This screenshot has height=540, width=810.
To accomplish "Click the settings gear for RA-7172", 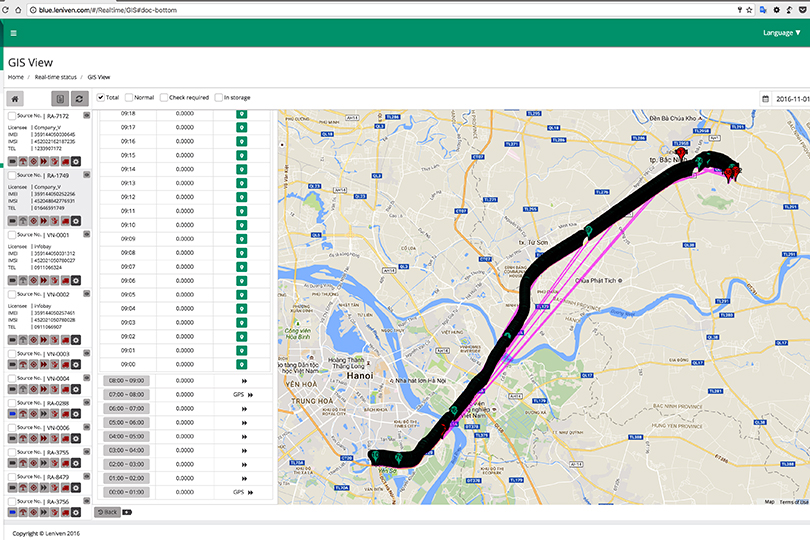I will pyautogui.click(x=76, y=161).
